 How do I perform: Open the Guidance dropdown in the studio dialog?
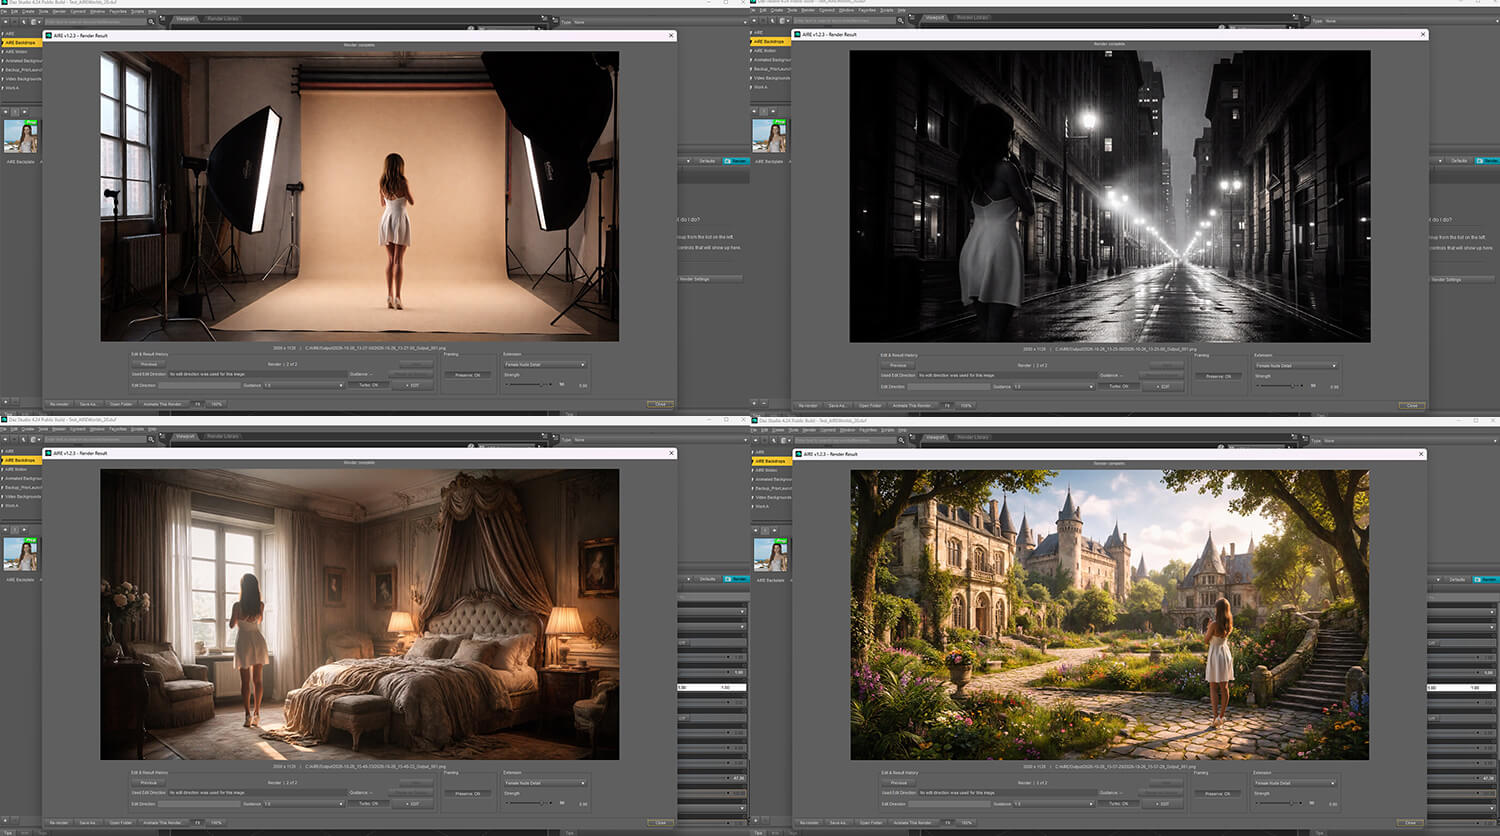[x=304, y=385]
